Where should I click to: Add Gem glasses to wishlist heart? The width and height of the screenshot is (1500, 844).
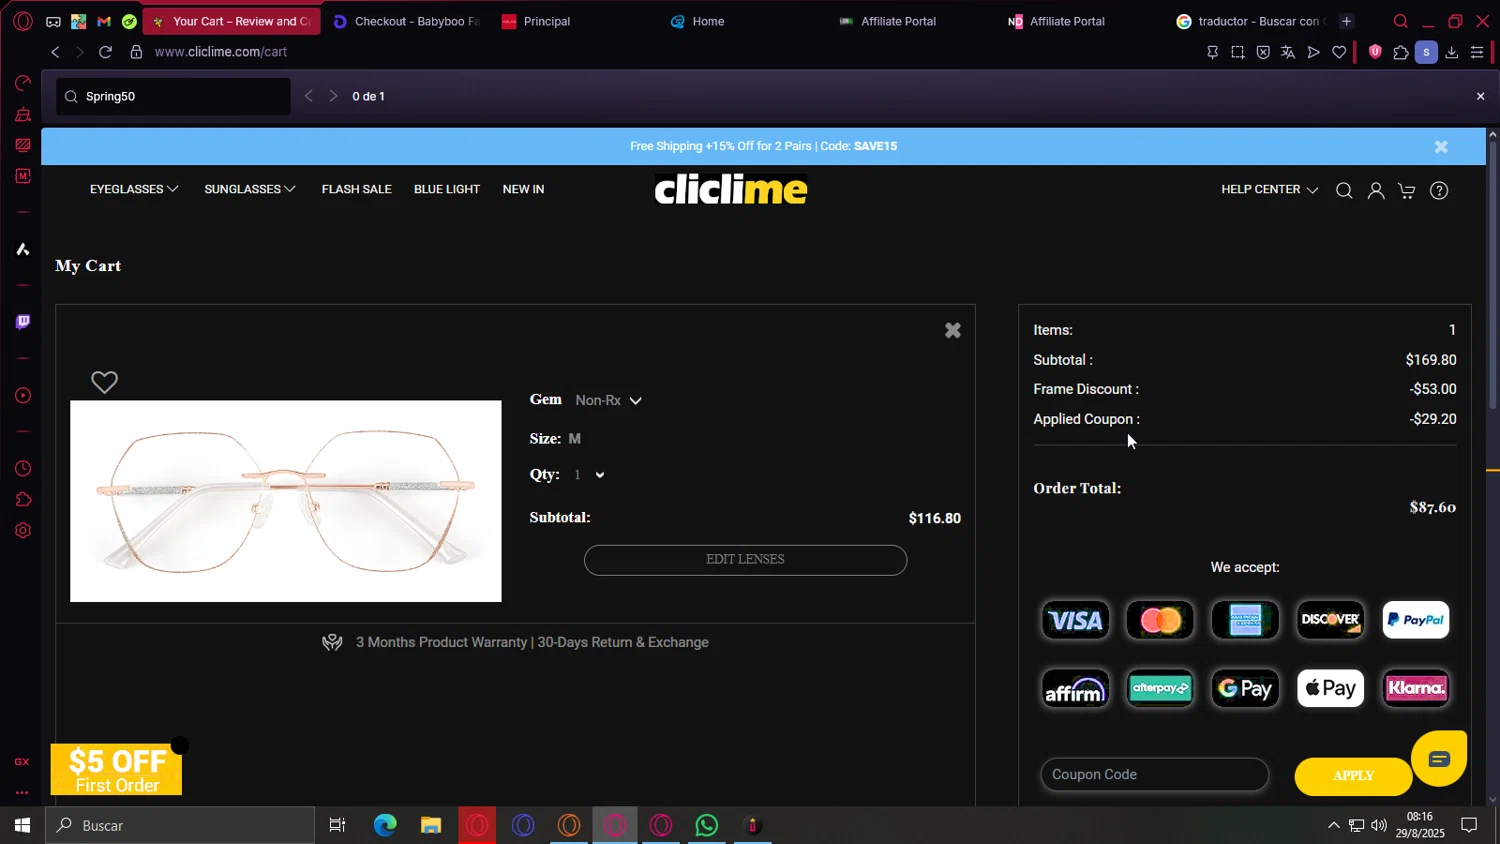tap(104, 382)
